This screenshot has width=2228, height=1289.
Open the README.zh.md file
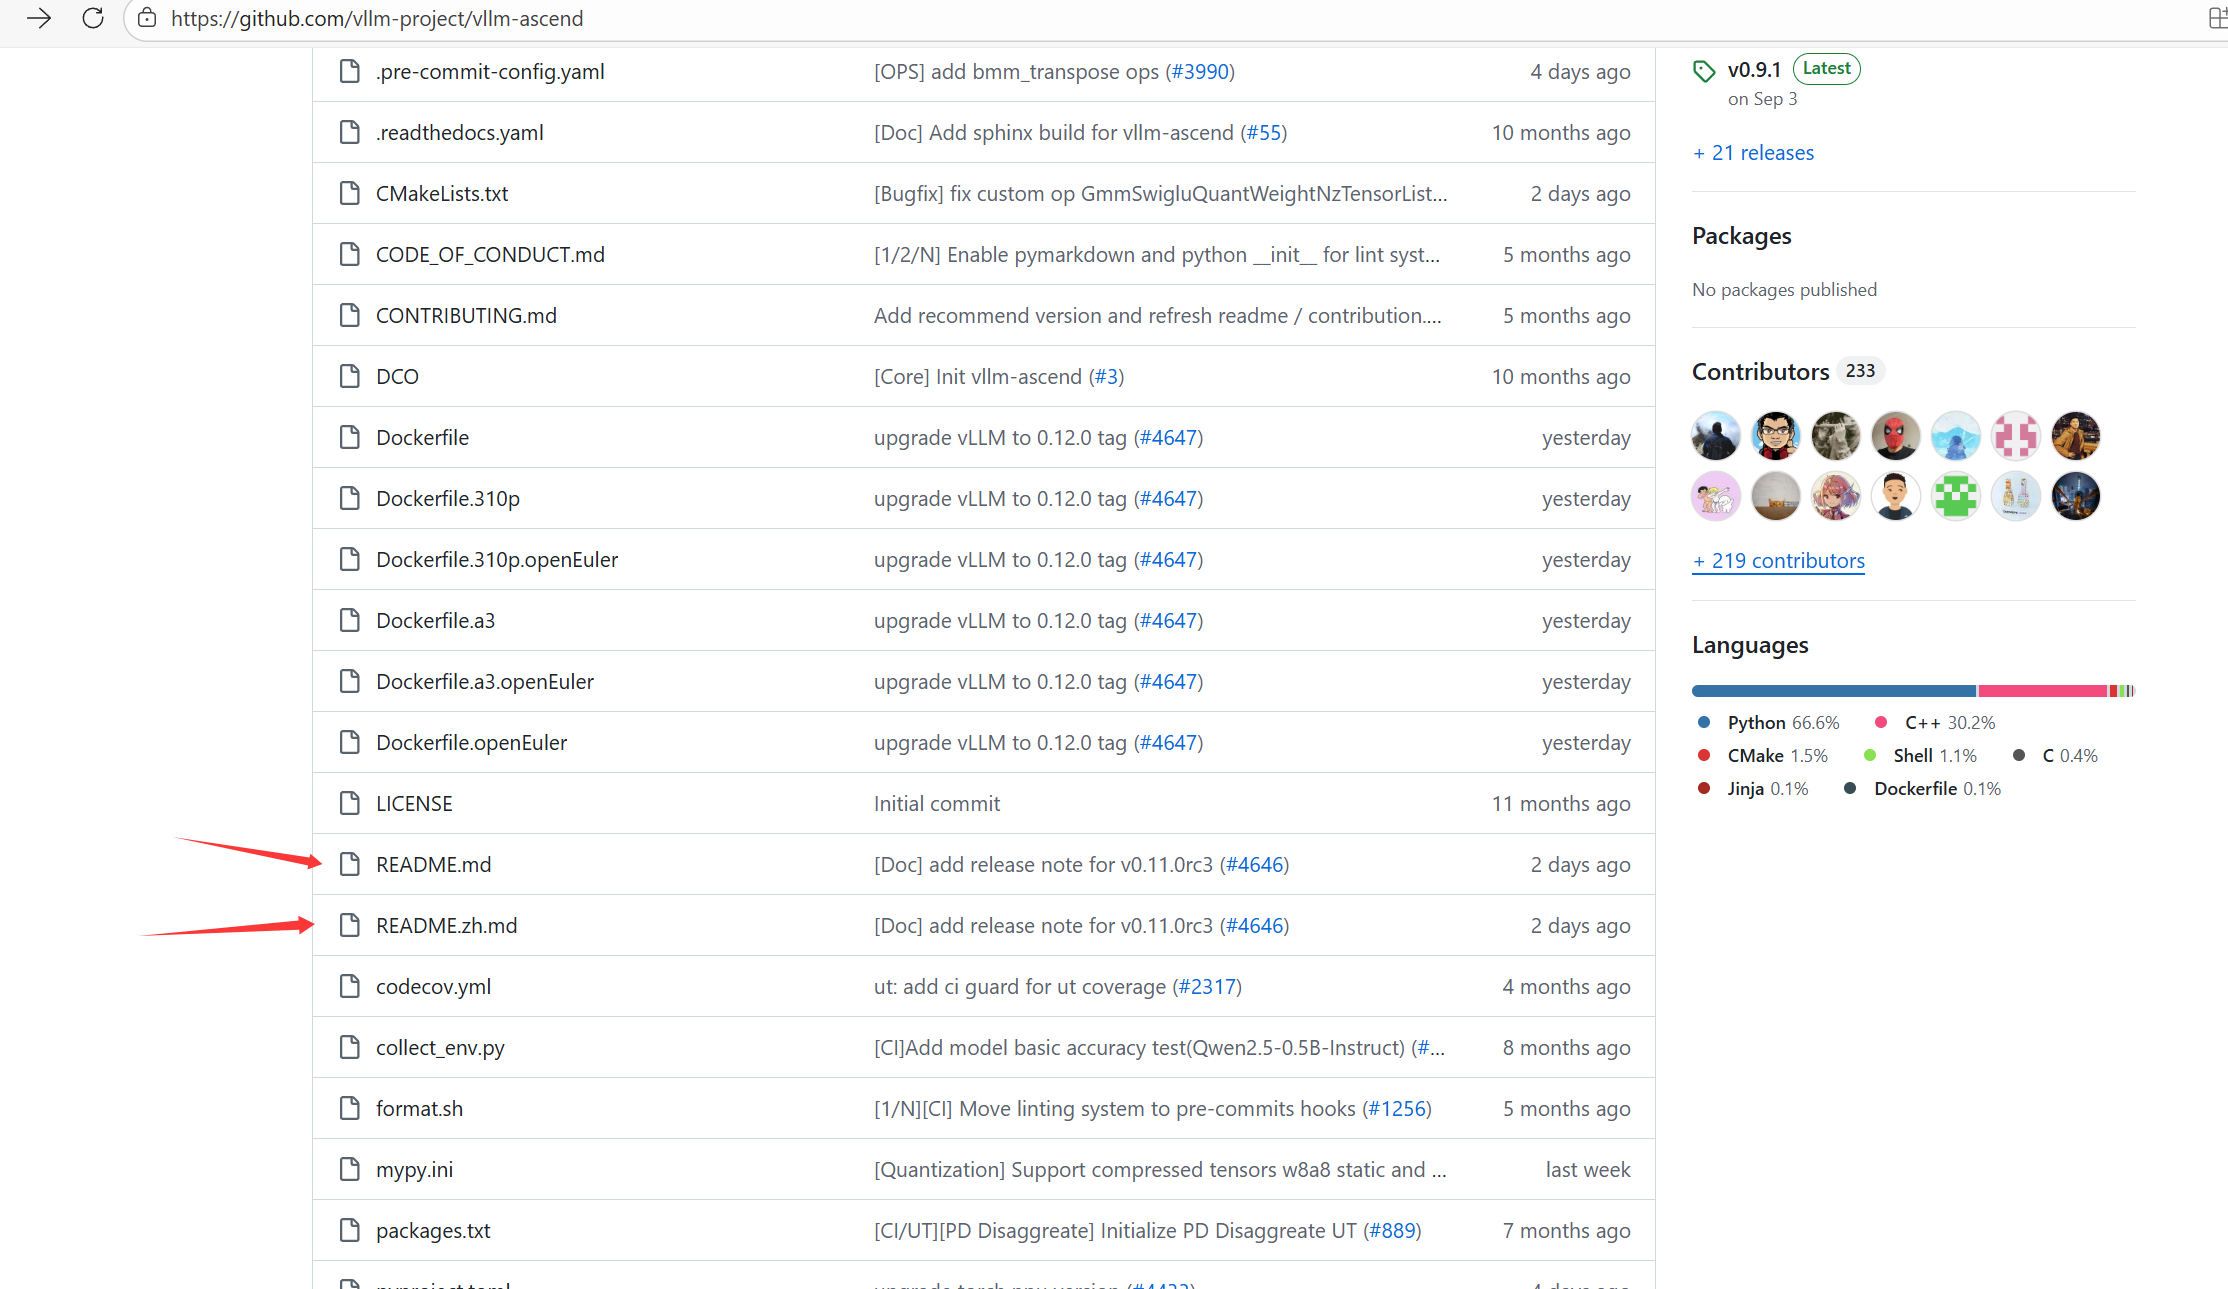coord(446,925)
